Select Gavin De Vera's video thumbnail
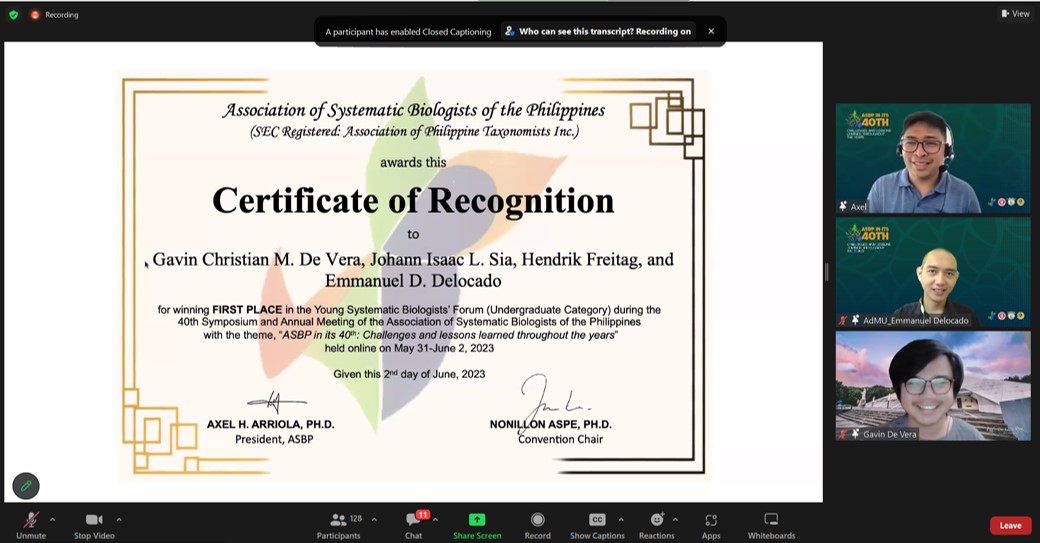 coord(933,386)
